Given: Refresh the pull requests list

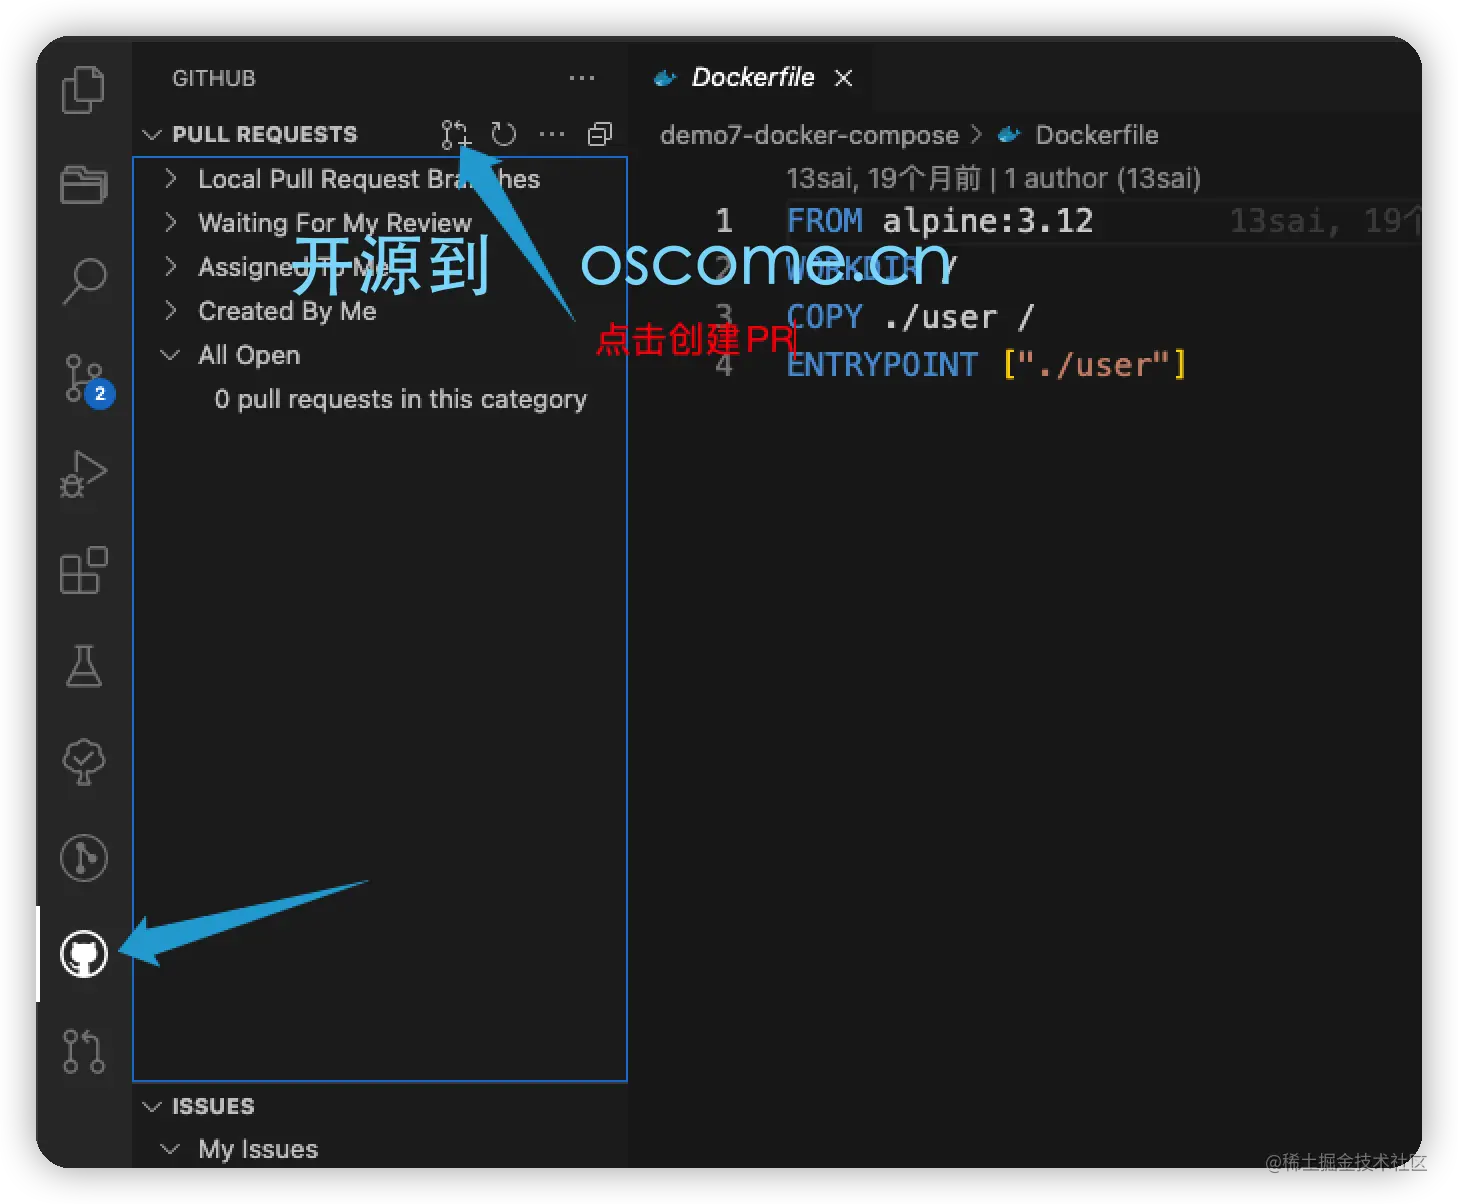Looking at the screenshot, I should (504, 134).
